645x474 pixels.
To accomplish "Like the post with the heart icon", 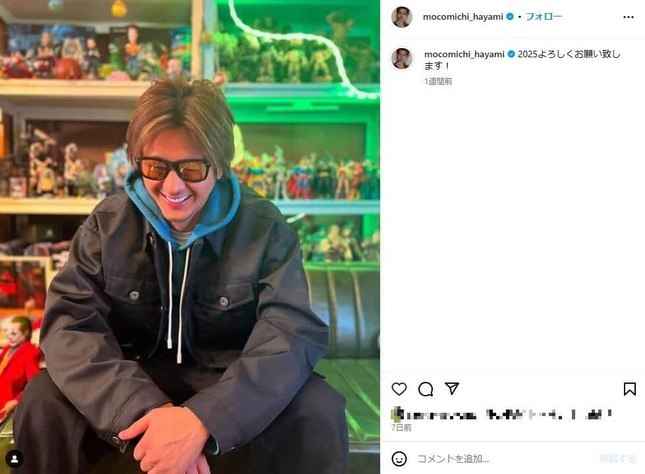I will [x=399, y=389].
